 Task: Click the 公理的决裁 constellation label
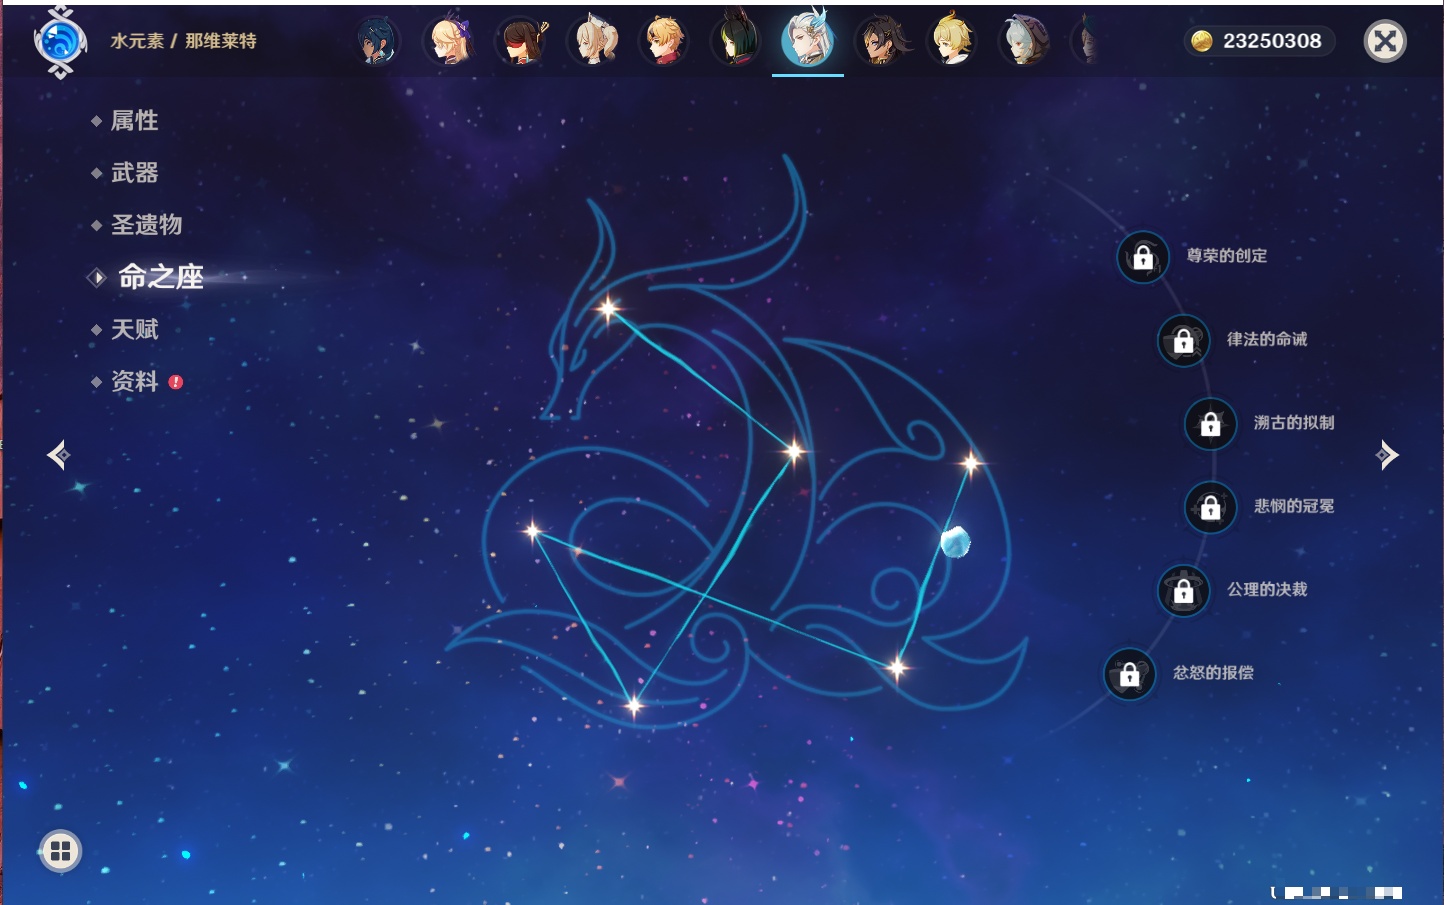point(1267,590)
